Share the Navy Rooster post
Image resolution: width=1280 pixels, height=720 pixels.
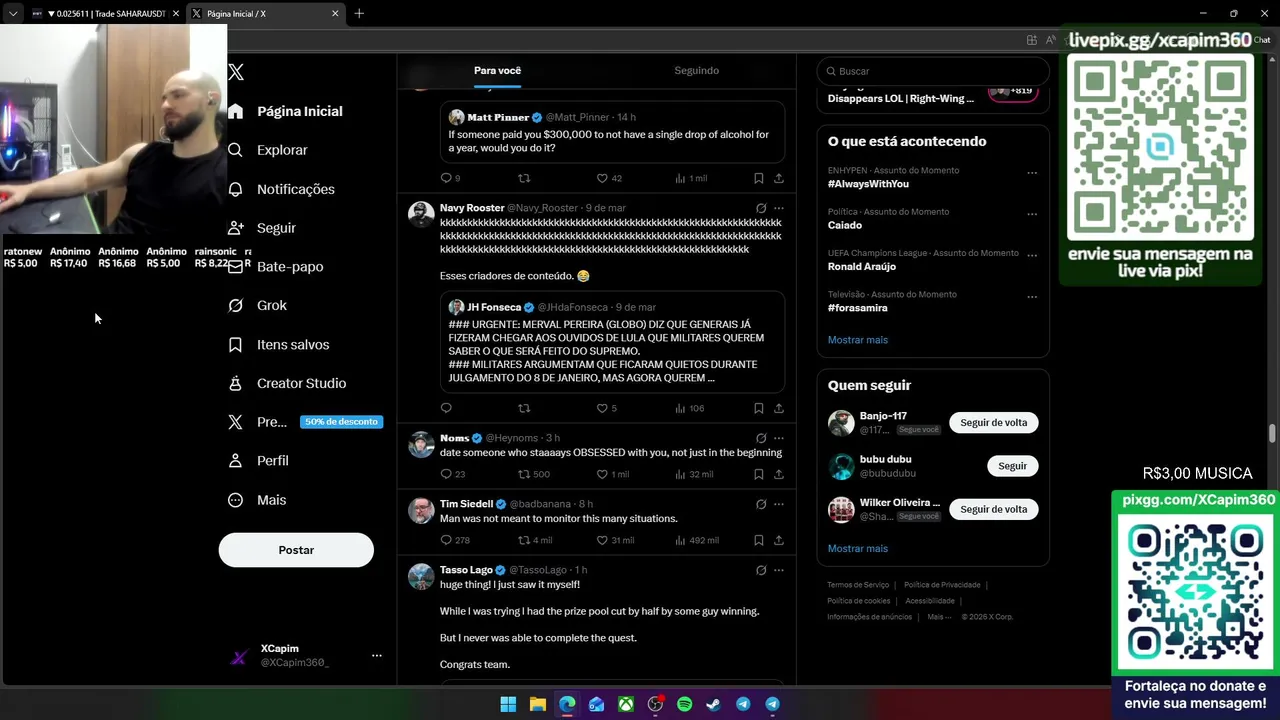[778, 408]
